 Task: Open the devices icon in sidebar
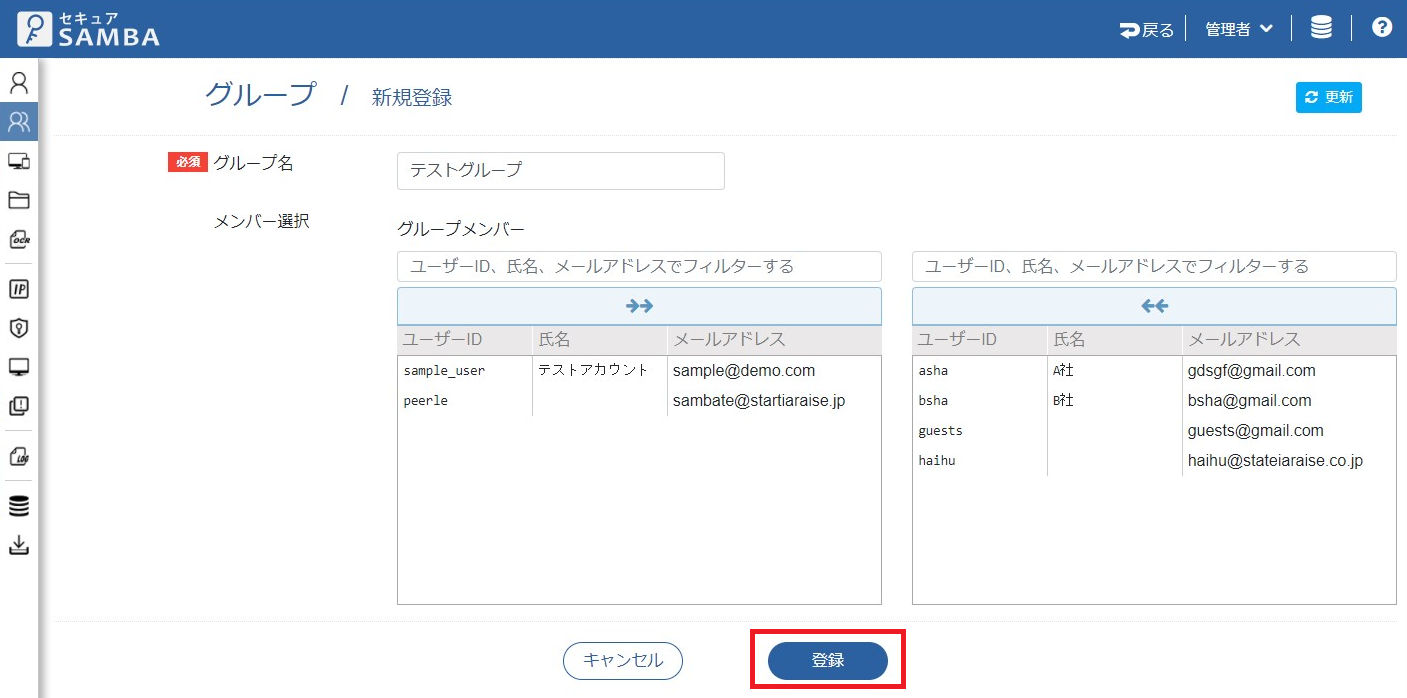[18, 161]
